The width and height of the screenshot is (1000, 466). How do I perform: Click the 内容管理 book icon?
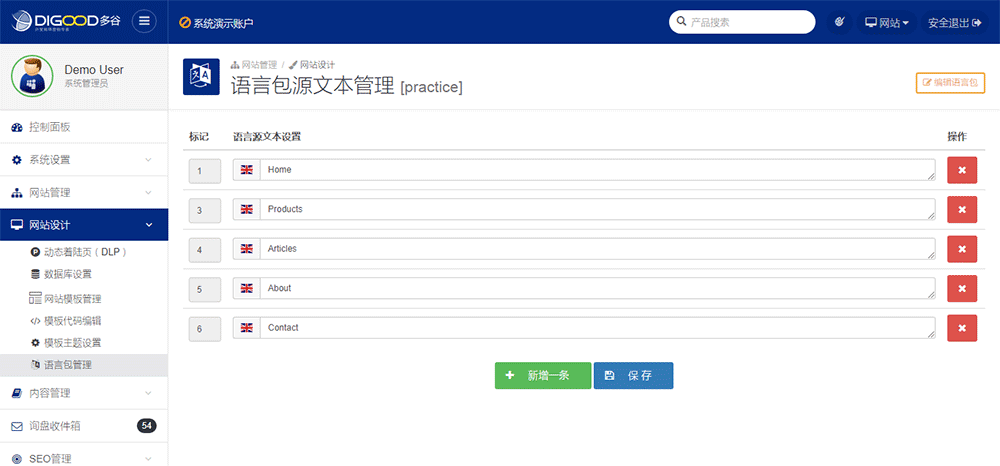coord(17,393)
